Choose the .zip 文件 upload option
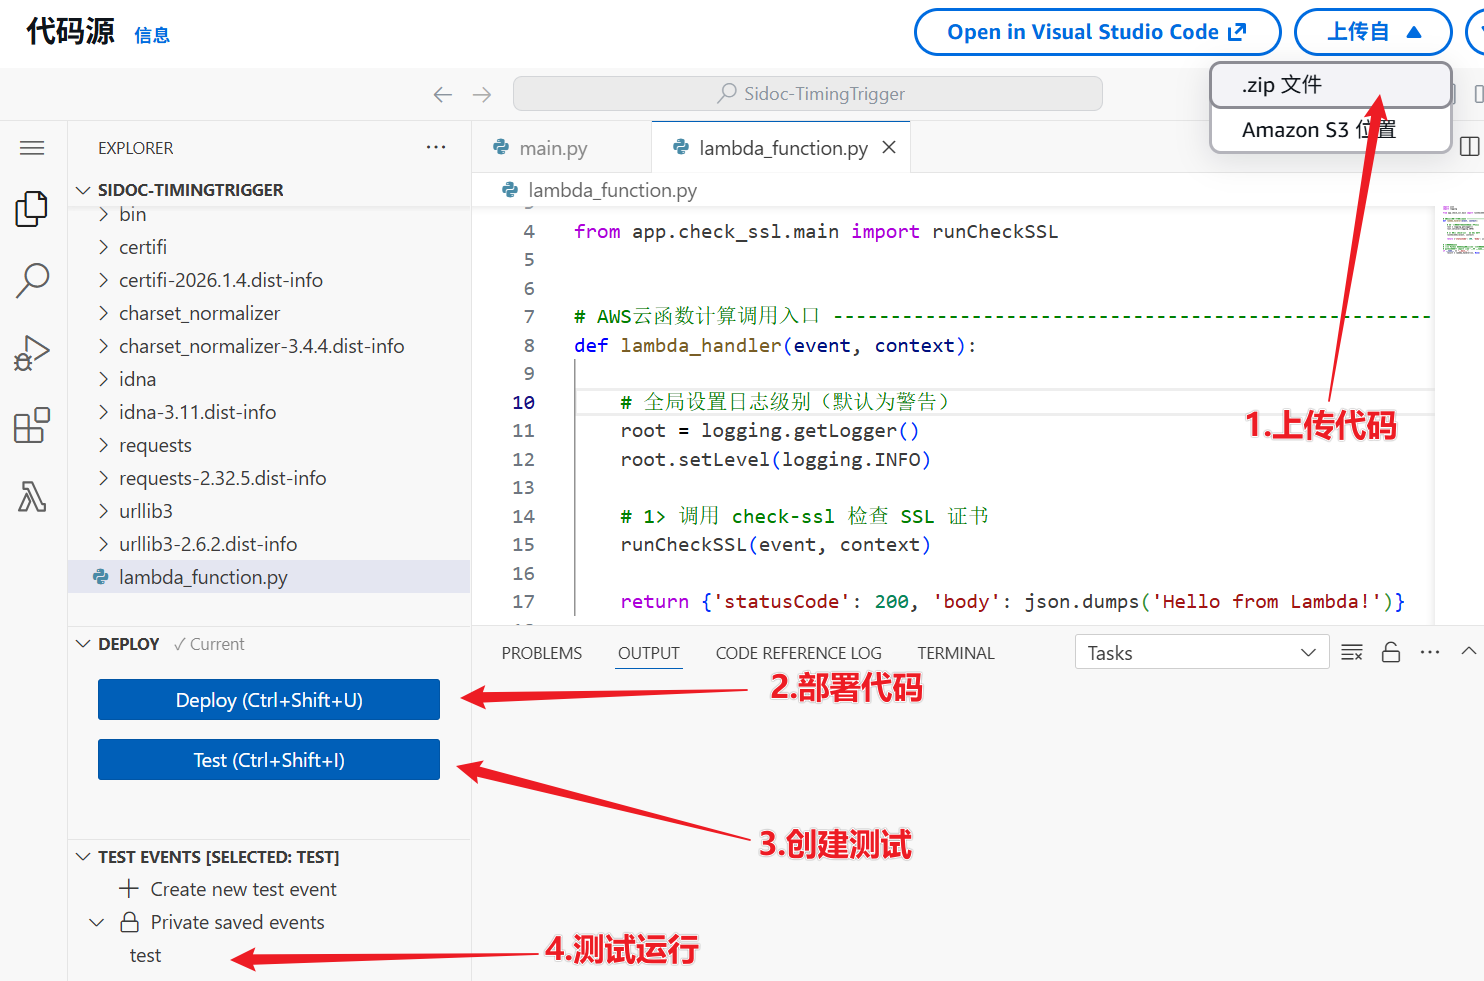This screenshot has width=1484, height=981. click(x=1281, y=85)
